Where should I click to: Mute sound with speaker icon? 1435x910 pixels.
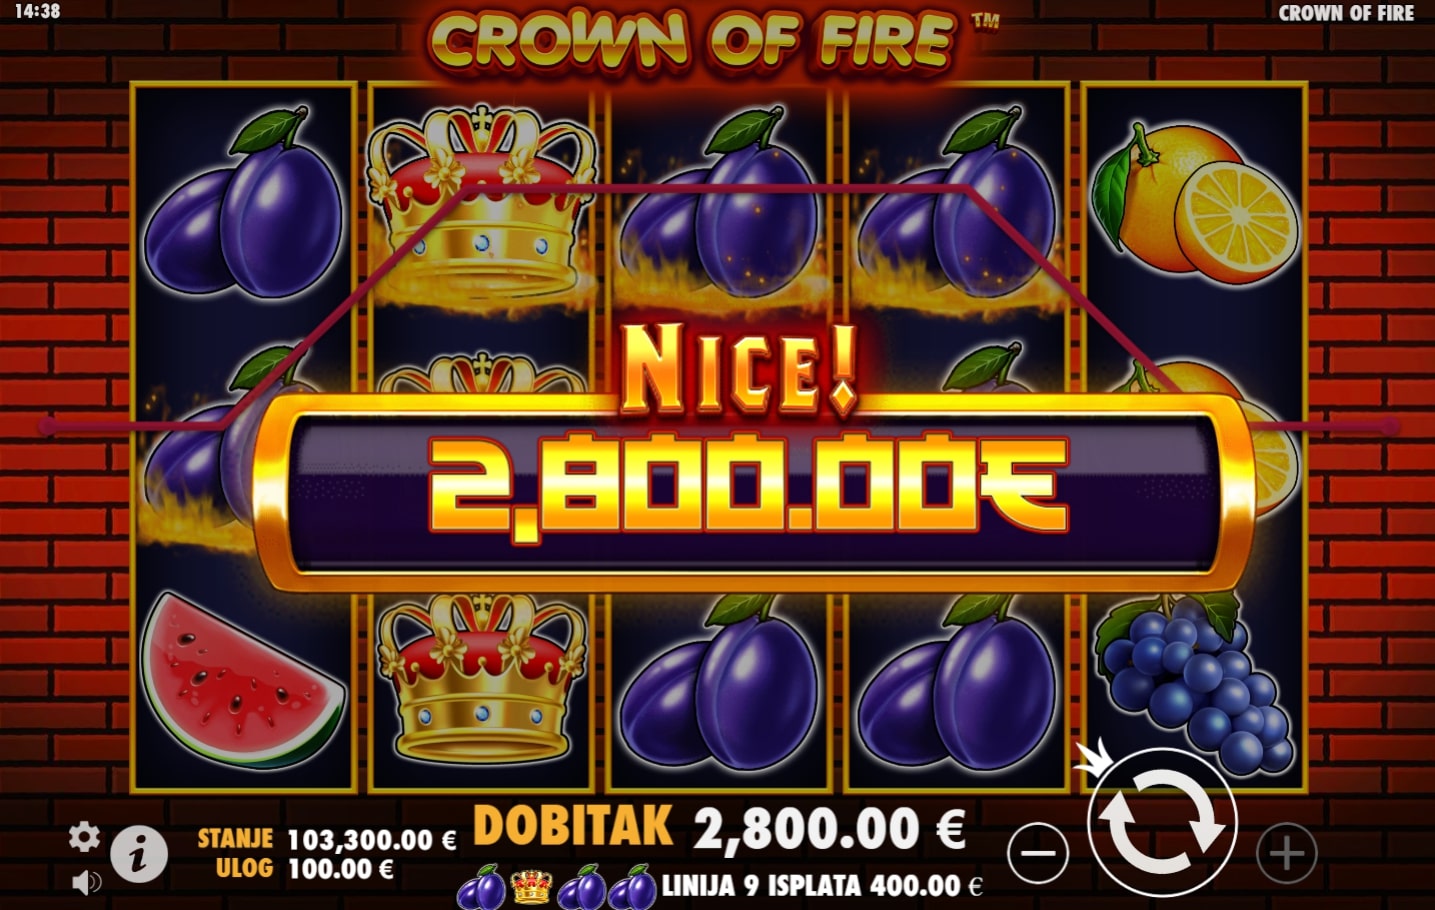coord(87,882)
